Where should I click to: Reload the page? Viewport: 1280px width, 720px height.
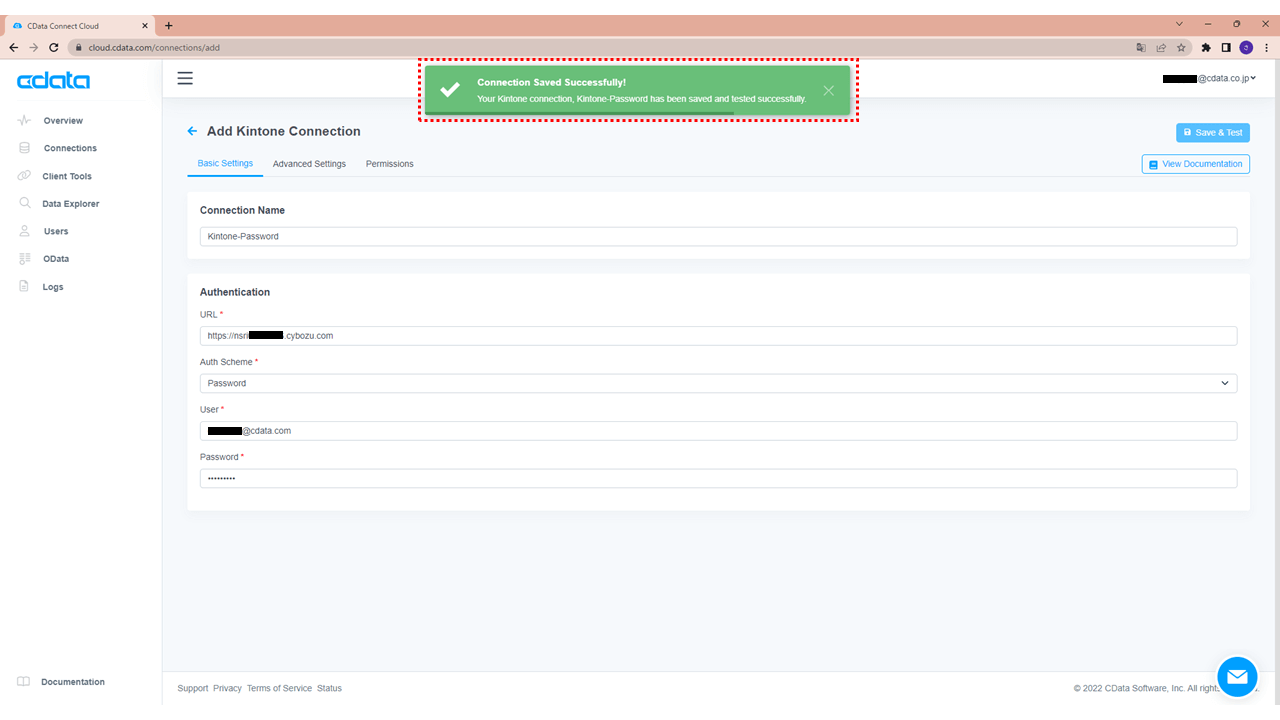[x=53, y=47]
